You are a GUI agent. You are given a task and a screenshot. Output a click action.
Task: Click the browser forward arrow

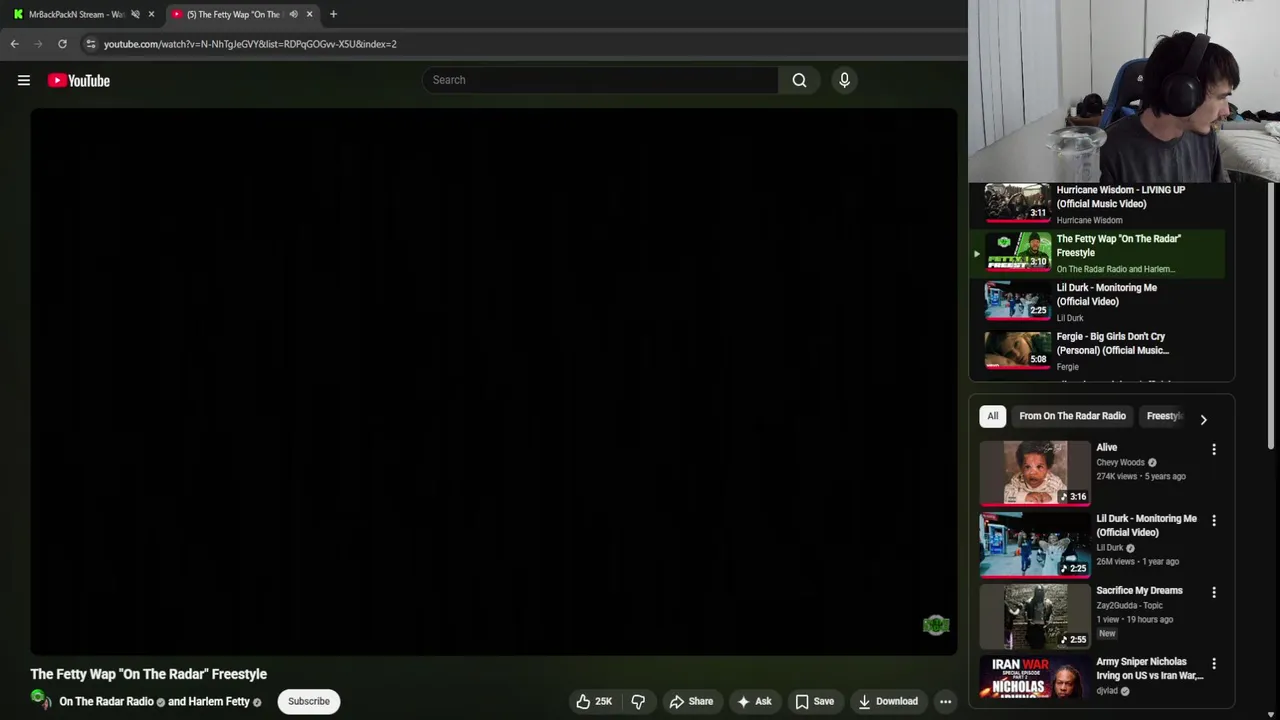38,44
